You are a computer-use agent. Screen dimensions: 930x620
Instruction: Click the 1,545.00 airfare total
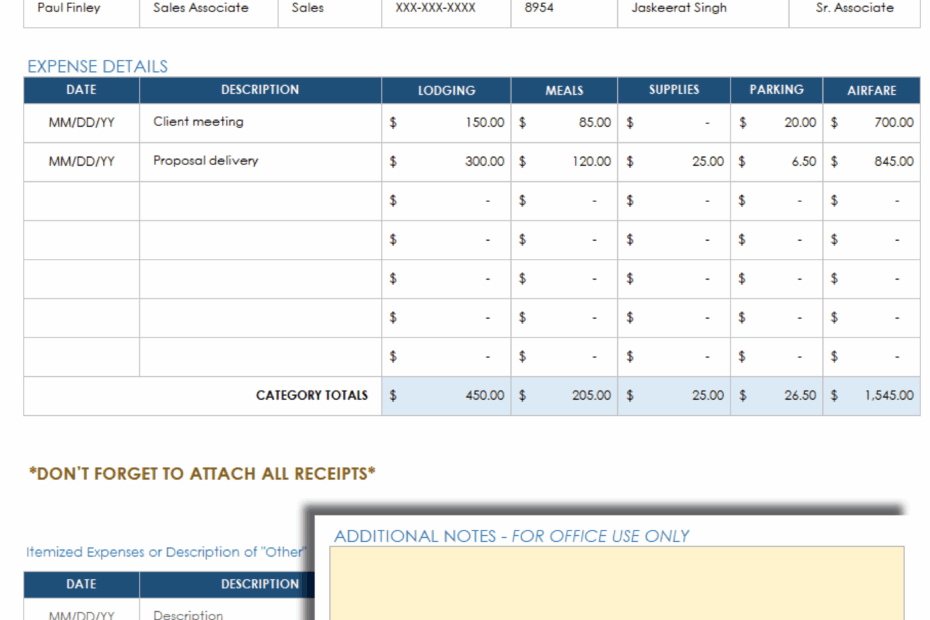pos(889,395)
